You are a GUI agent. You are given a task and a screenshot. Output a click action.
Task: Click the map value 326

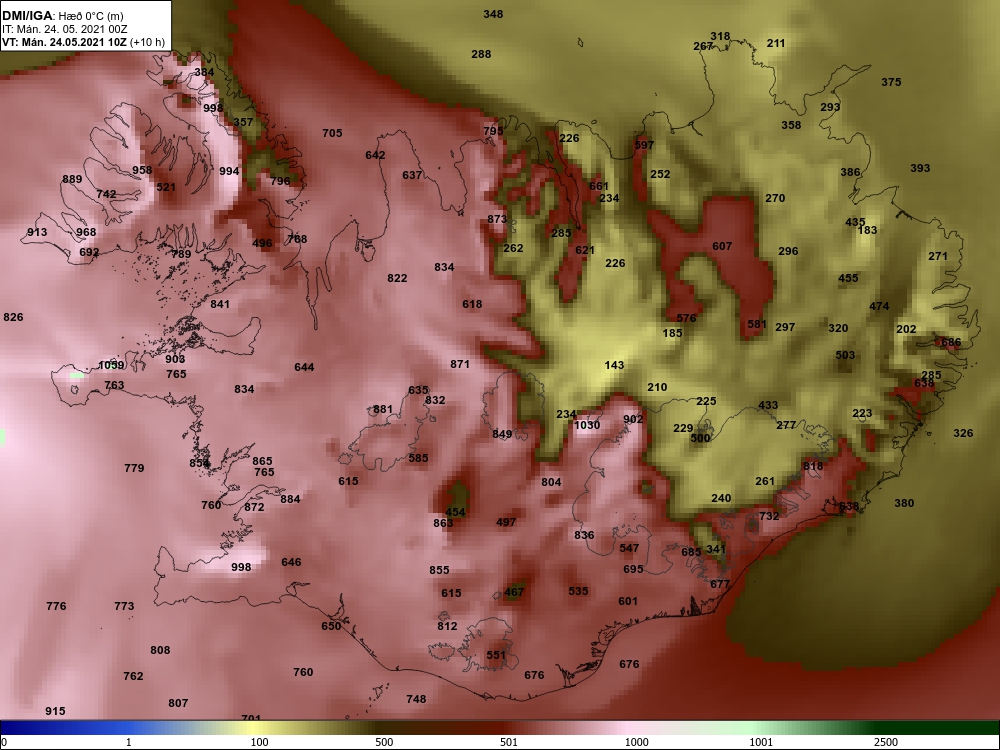[x=963, y=434]
